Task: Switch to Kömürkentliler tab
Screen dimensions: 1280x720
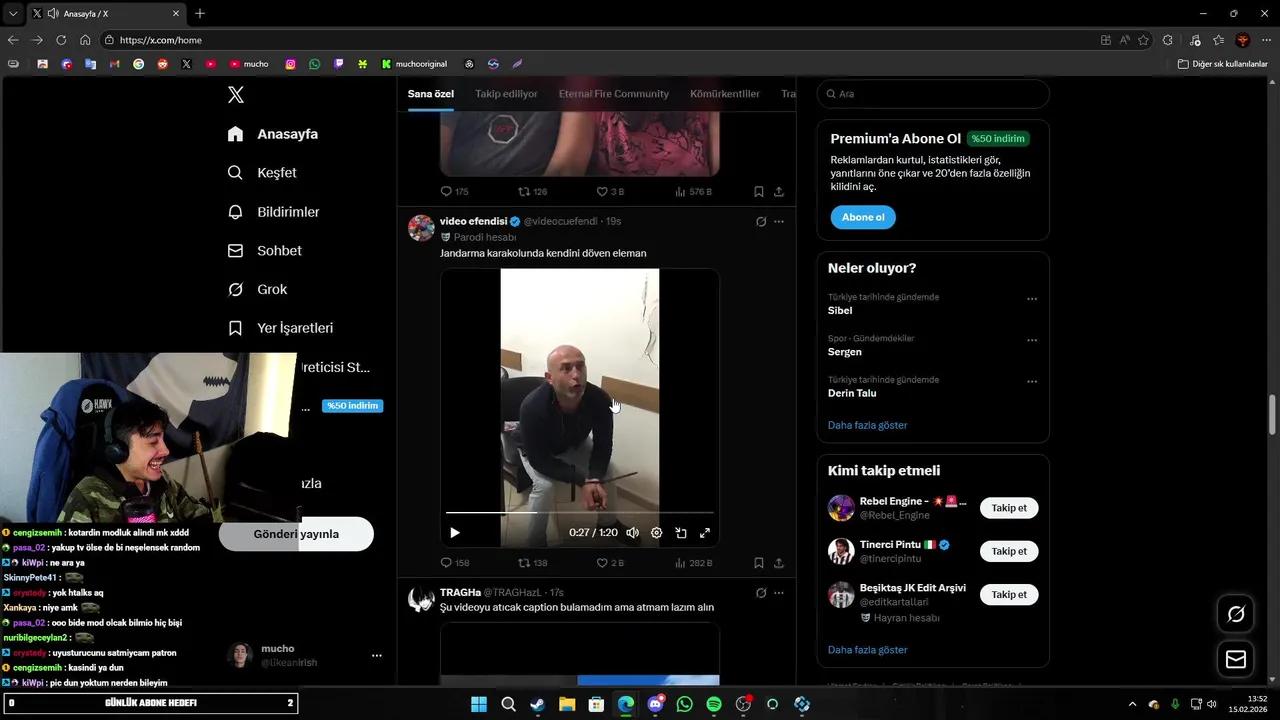Action: 725,94
